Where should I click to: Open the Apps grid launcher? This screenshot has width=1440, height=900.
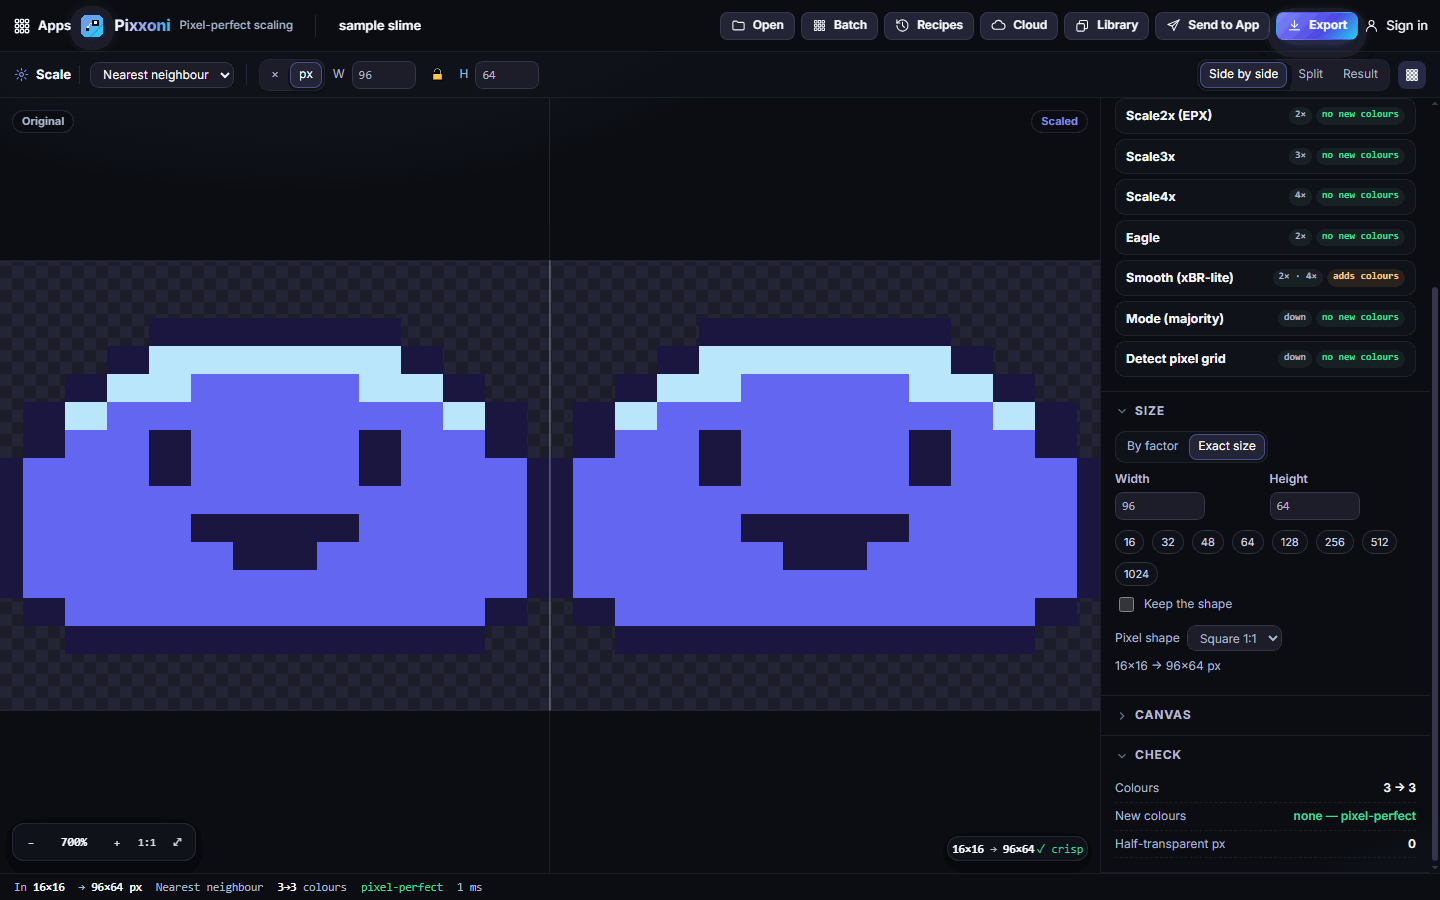click(42, 25)
